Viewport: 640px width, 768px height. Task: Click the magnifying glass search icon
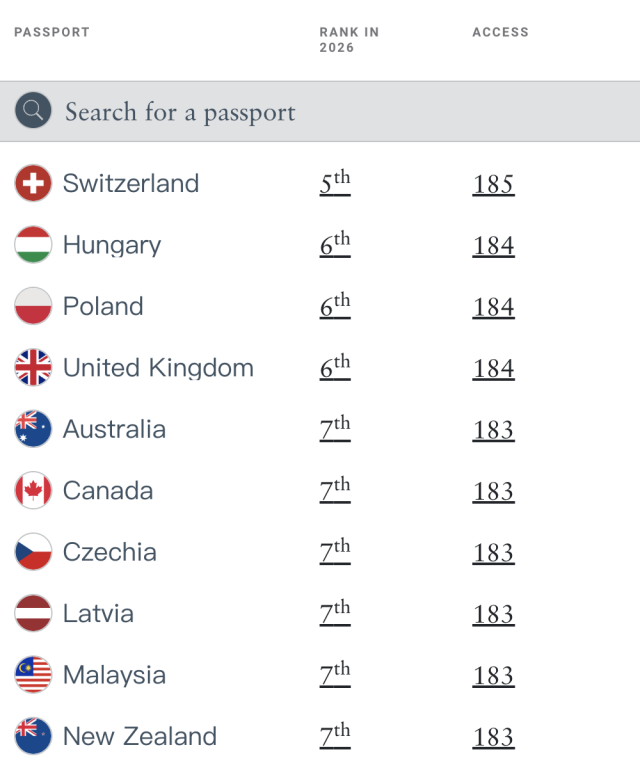click(33, 110)
